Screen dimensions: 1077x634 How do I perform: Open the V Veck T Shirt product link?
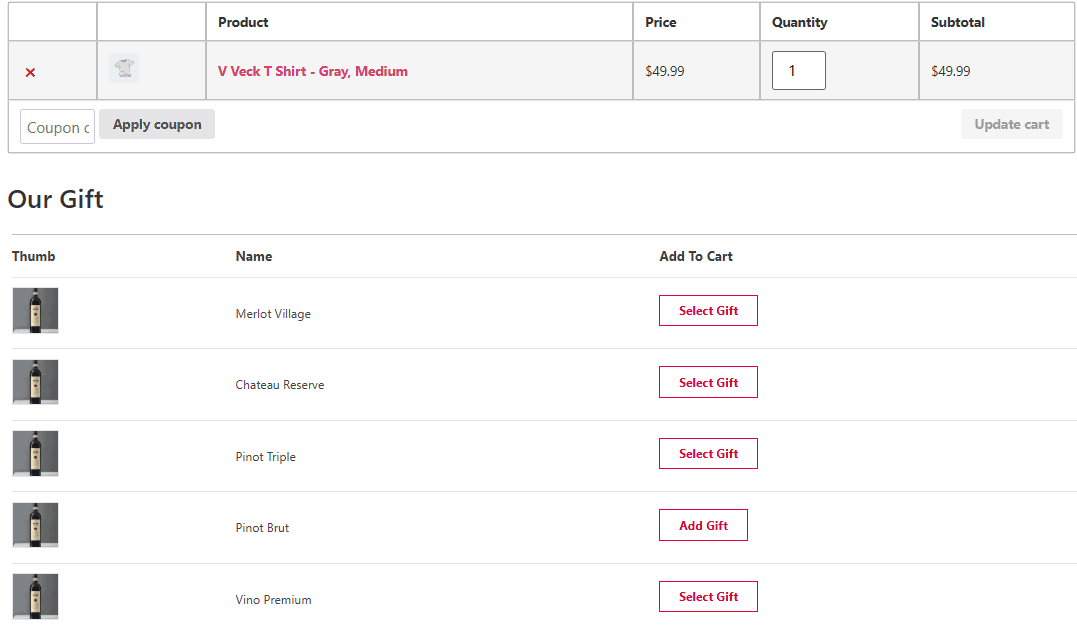(314, 71)
